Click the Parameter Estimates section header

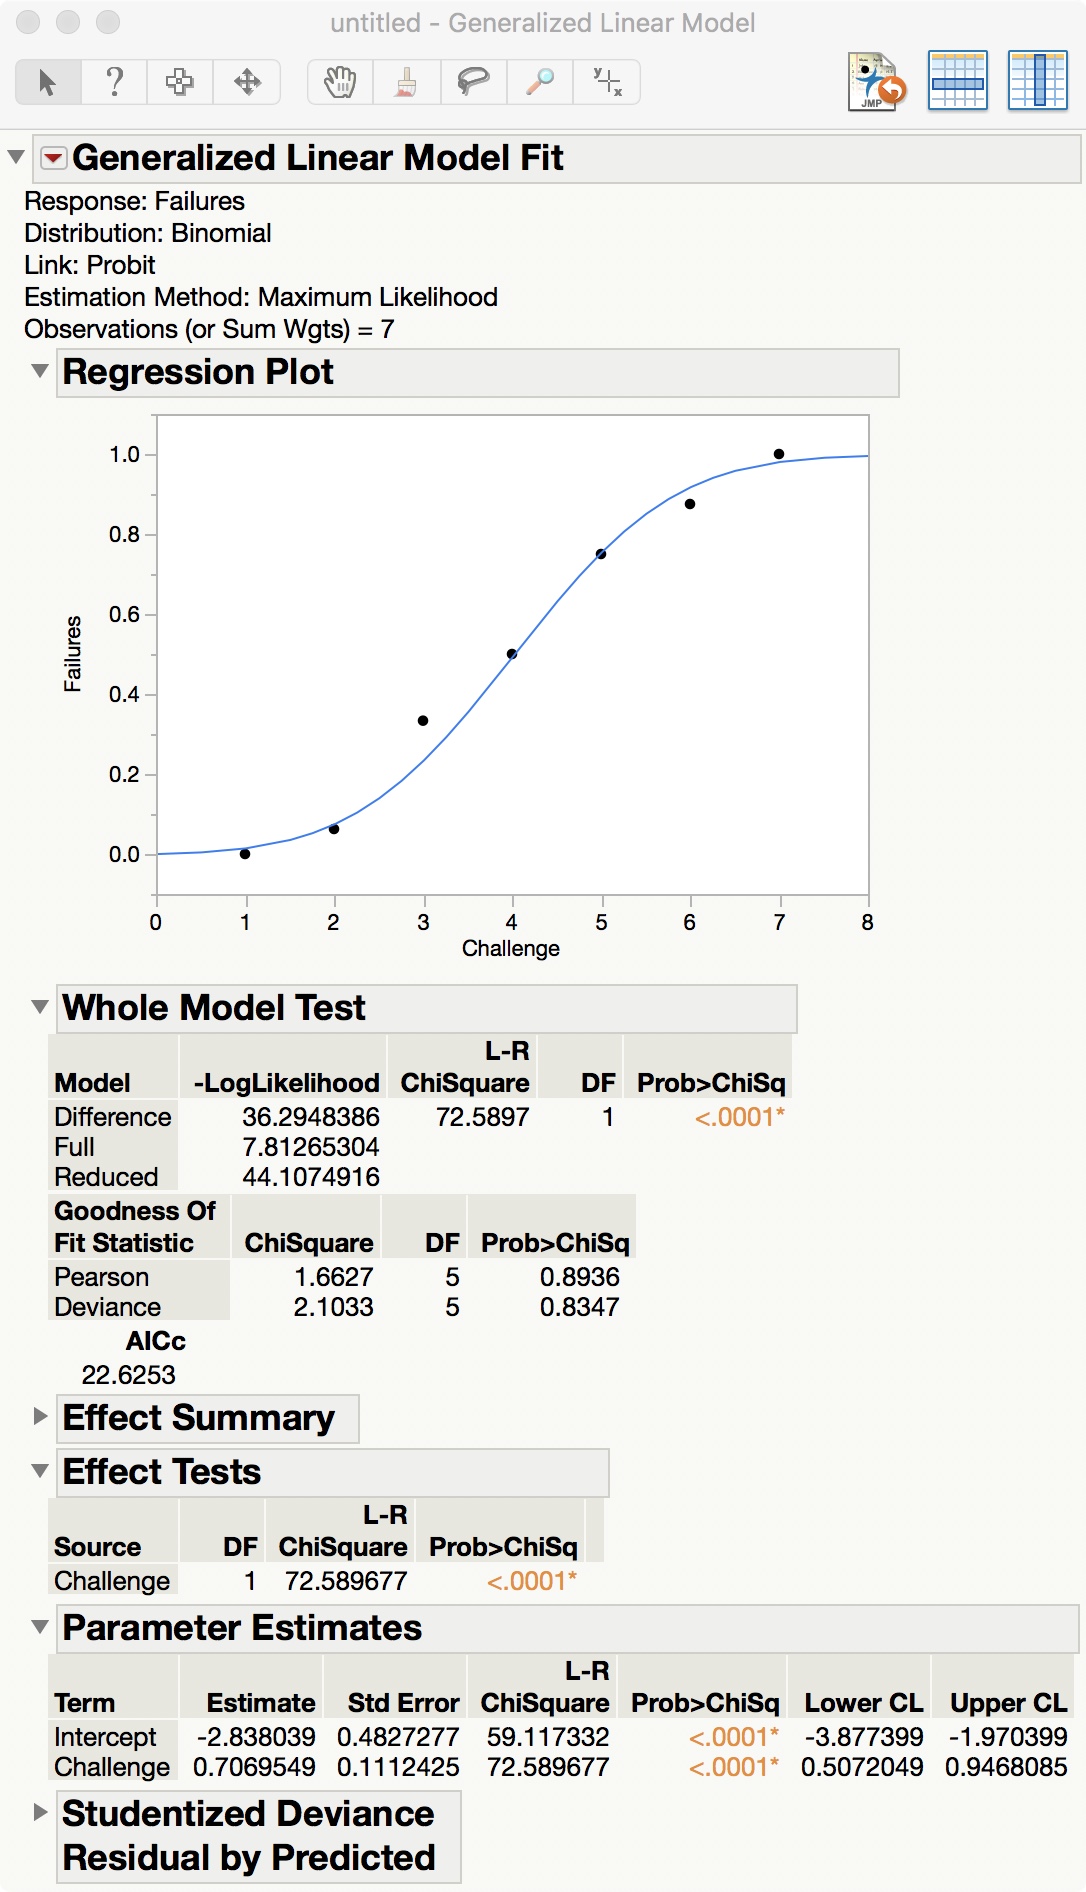(x=242, y=1628)
